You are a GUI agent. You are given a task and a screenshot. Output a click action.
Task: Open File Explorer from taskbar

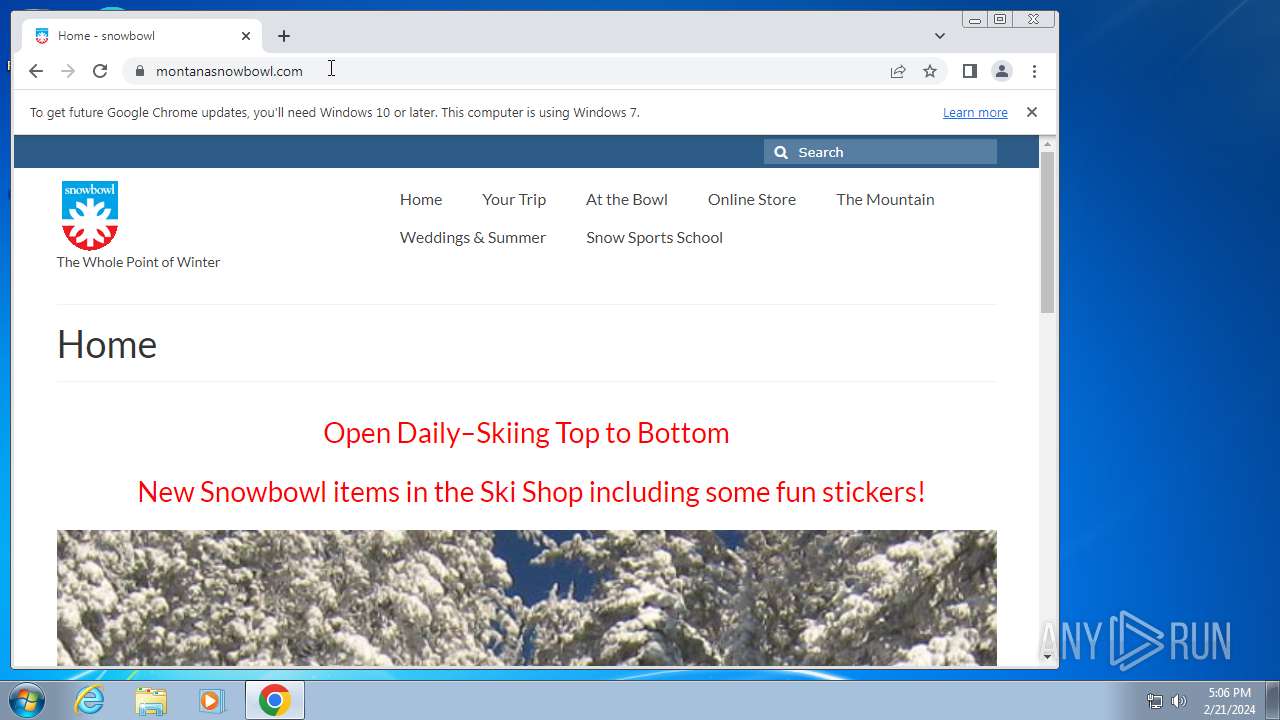pyautogui.click(x=151, y=701)
